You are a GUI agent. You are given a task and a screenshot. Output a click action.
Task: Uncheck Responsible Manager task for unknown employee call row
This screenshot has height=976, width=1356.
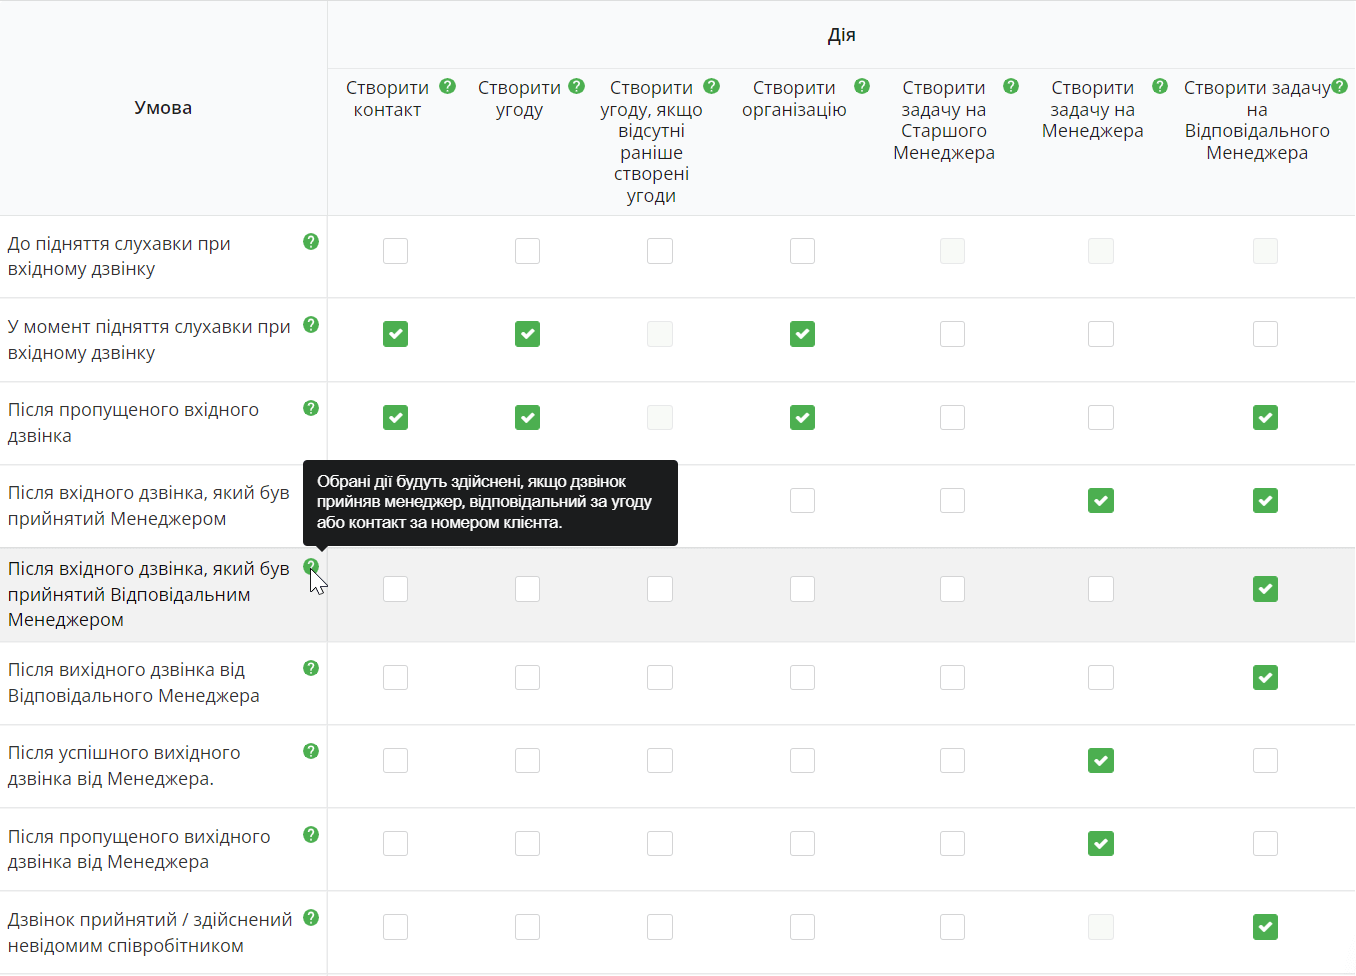pyautogui.click(x=1266, y=927)
